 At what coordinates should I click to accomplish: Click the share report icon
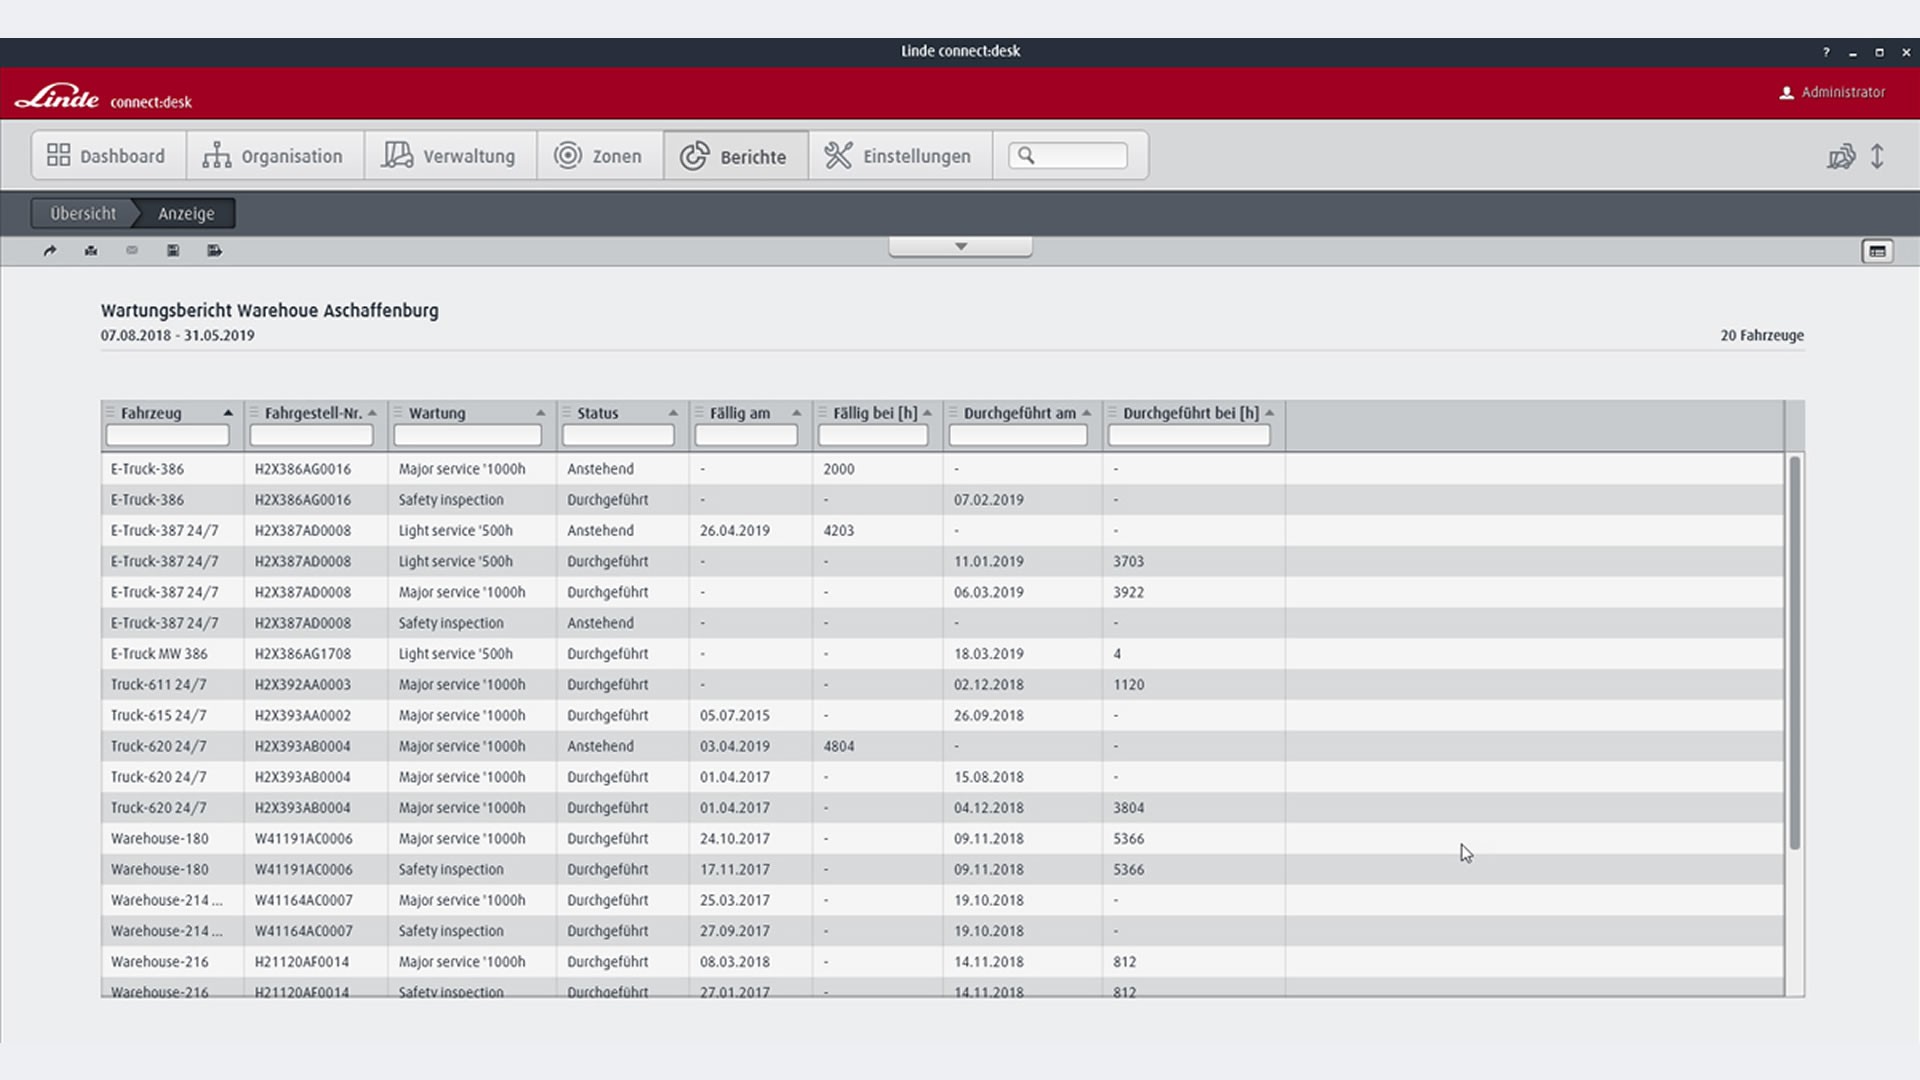tap(50, 251)
